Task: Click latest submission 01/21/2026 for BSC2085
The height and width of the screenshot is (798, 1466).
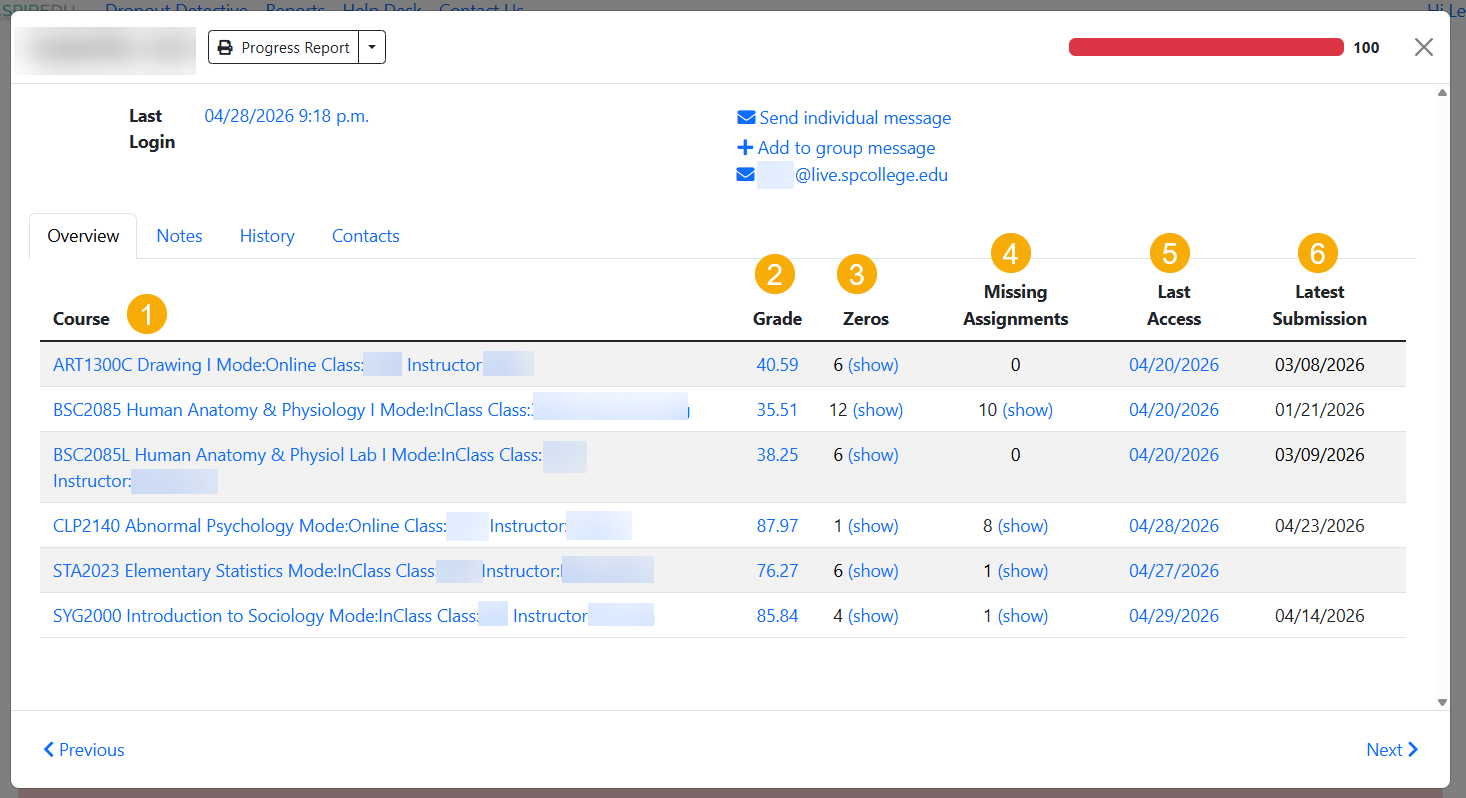Action: tap(1319, 410)
